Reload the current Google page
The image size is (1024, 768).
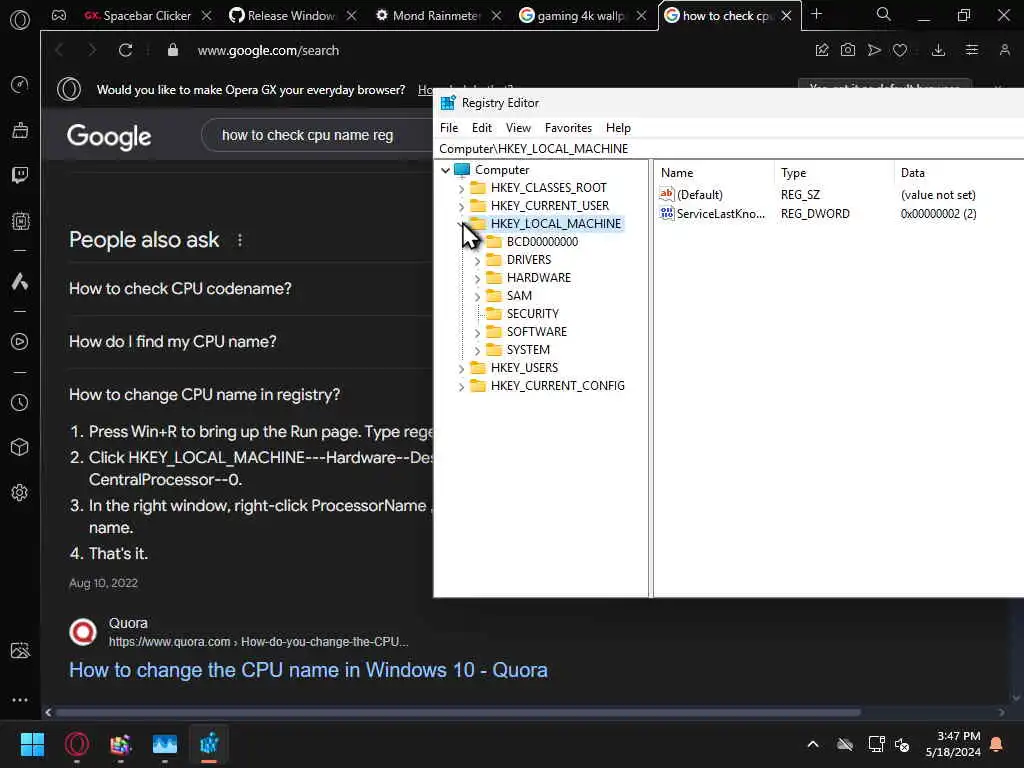[125, 50]
